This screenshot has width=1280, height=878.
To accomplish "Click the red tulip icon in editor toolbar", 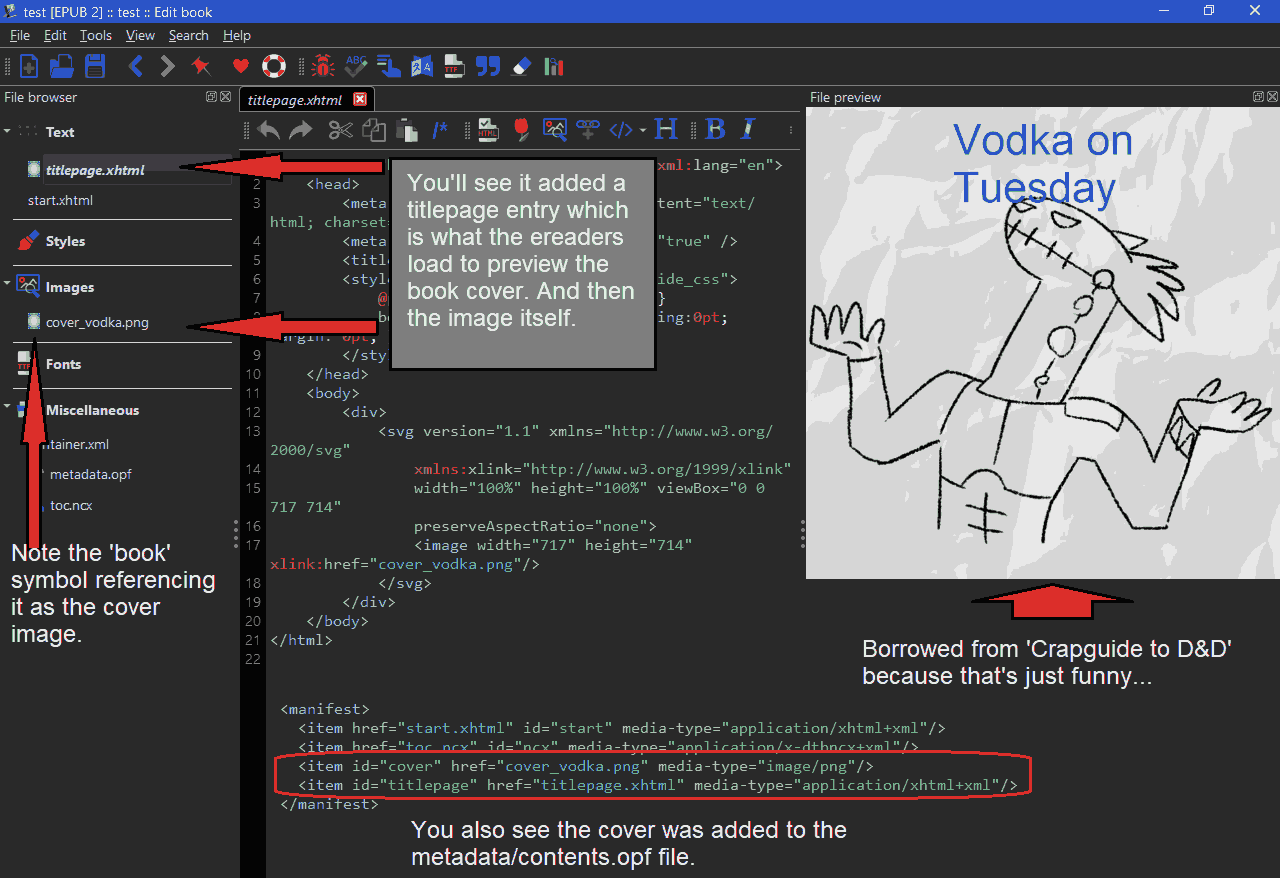I will 521,129.
